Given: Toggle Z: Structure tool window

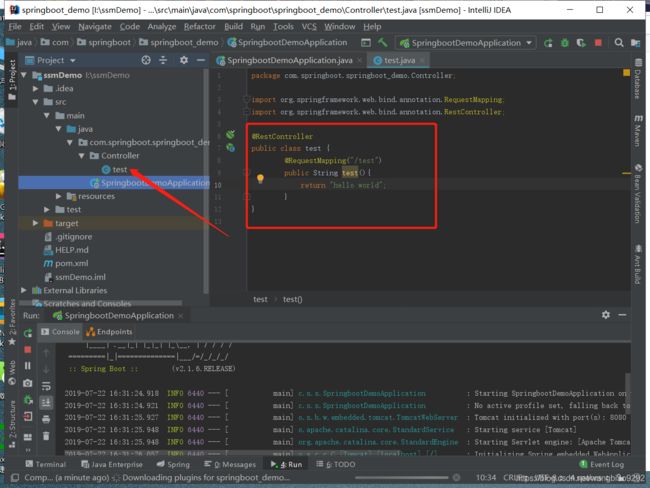Looking at the screenshot, I should 12,424.
